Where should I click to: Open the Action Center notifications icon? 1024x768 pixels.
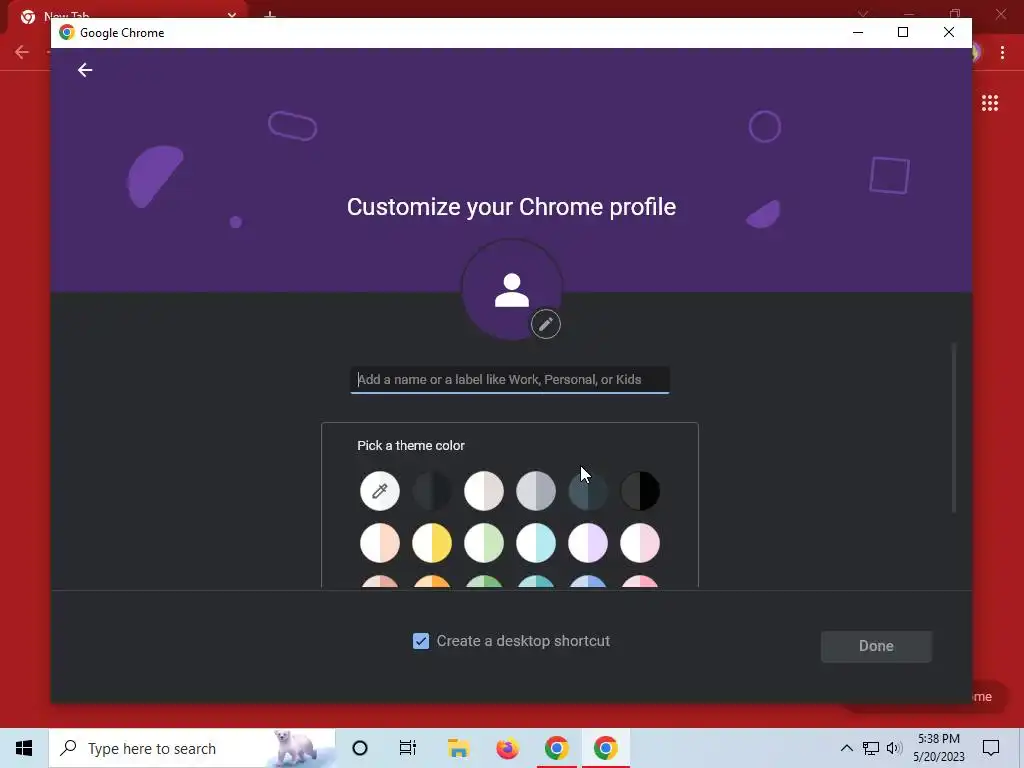(991, 748)
